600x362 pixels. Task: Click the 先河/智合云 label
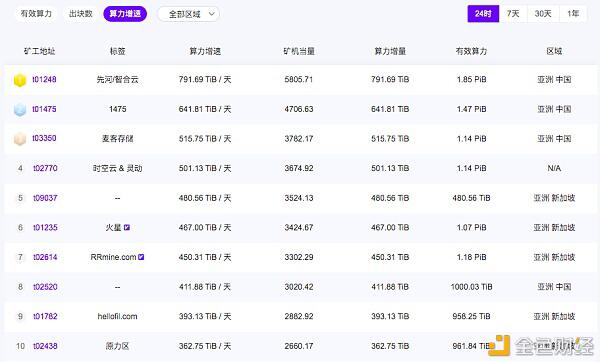click(117, 80)
